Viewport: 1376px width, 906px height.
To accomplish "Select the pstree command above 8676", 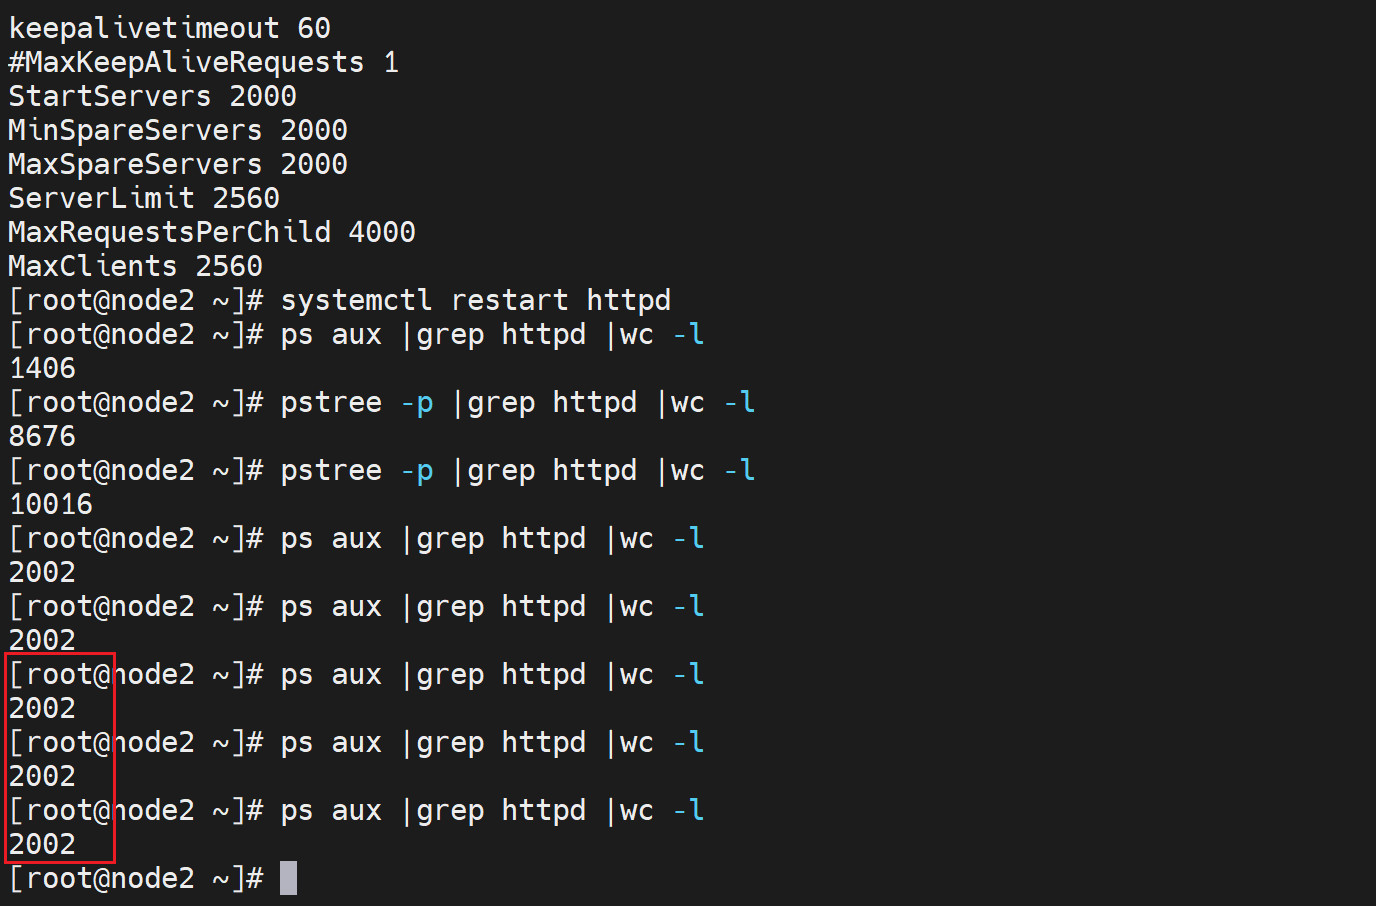I will [x=517, y=402].
